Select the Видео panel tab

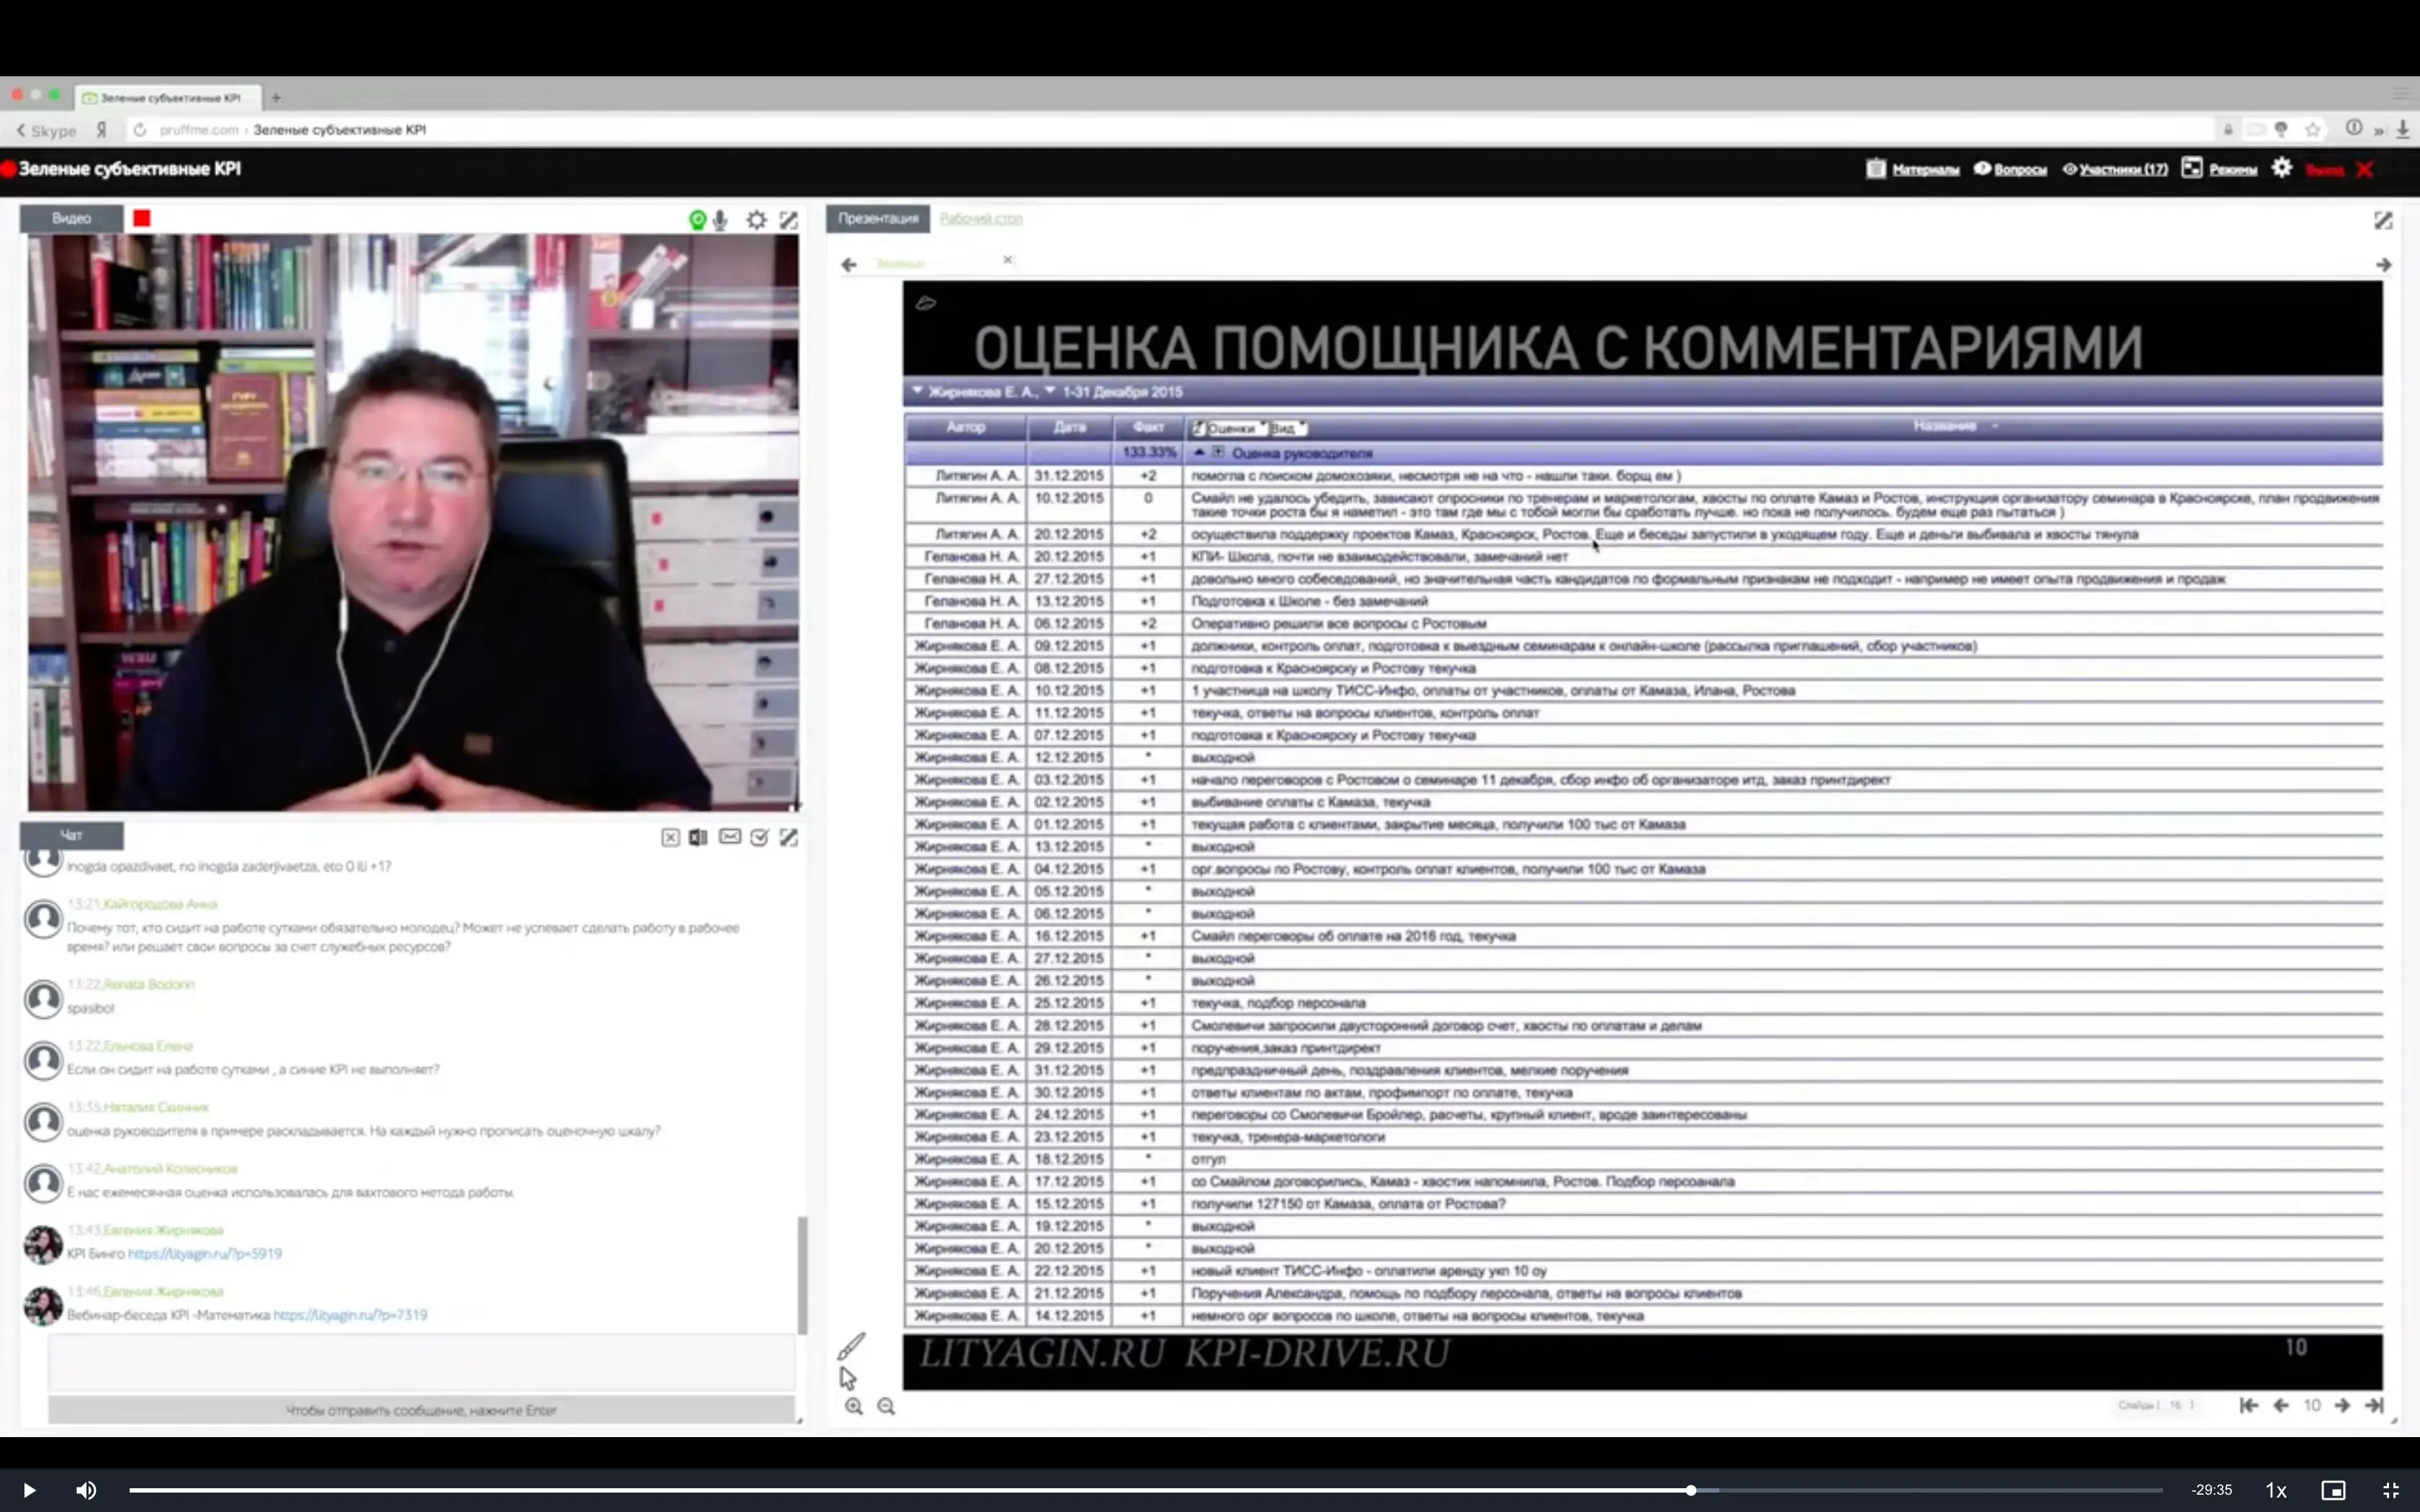coord(71,218)
